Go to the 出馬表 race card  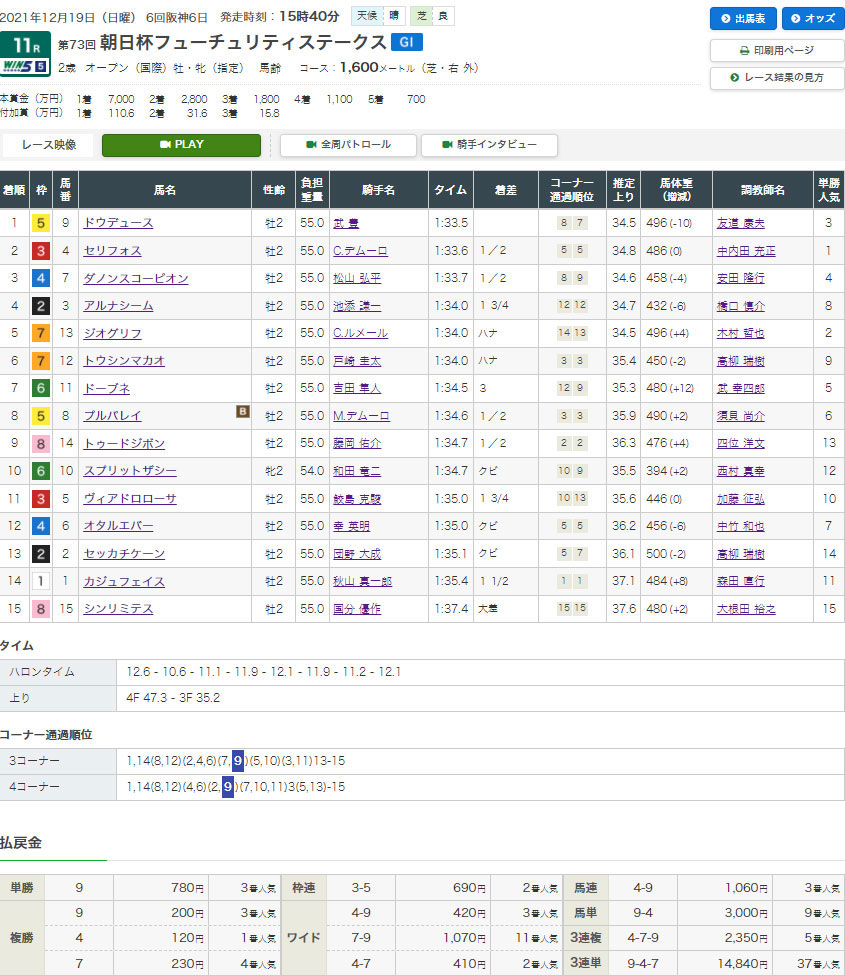(743, 18)
